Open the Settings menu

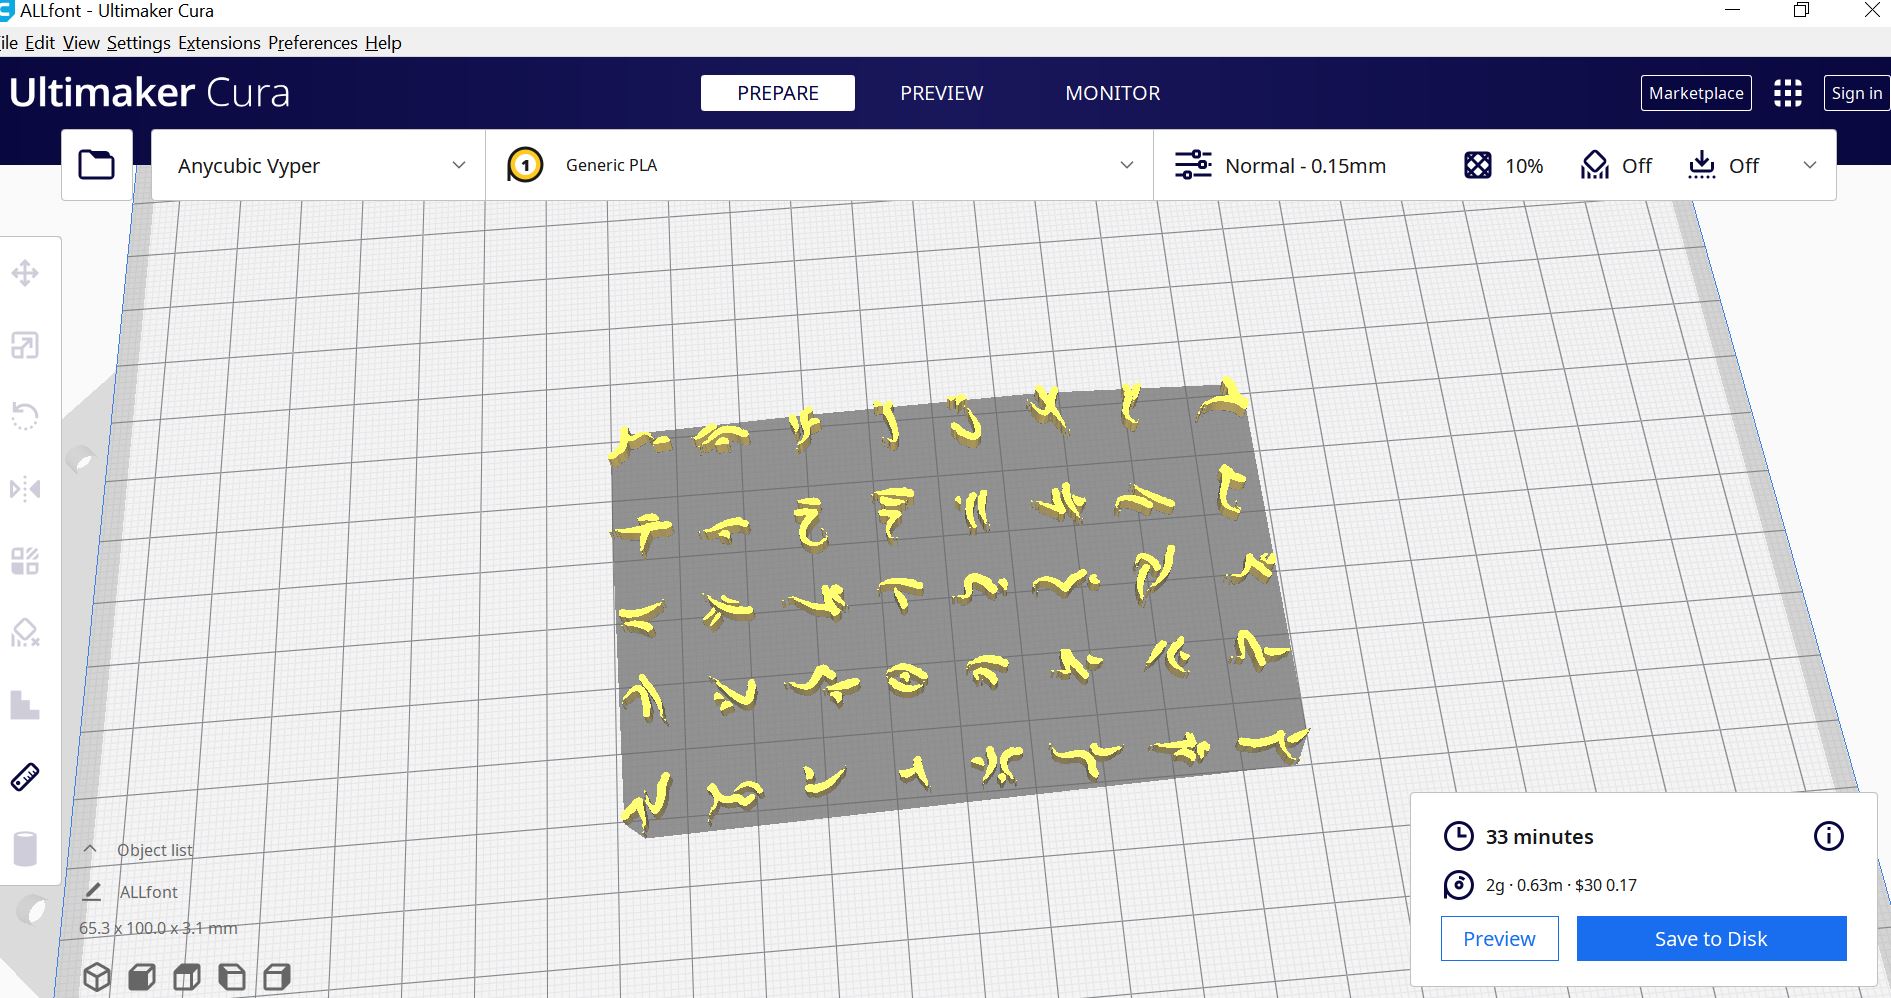139,43
